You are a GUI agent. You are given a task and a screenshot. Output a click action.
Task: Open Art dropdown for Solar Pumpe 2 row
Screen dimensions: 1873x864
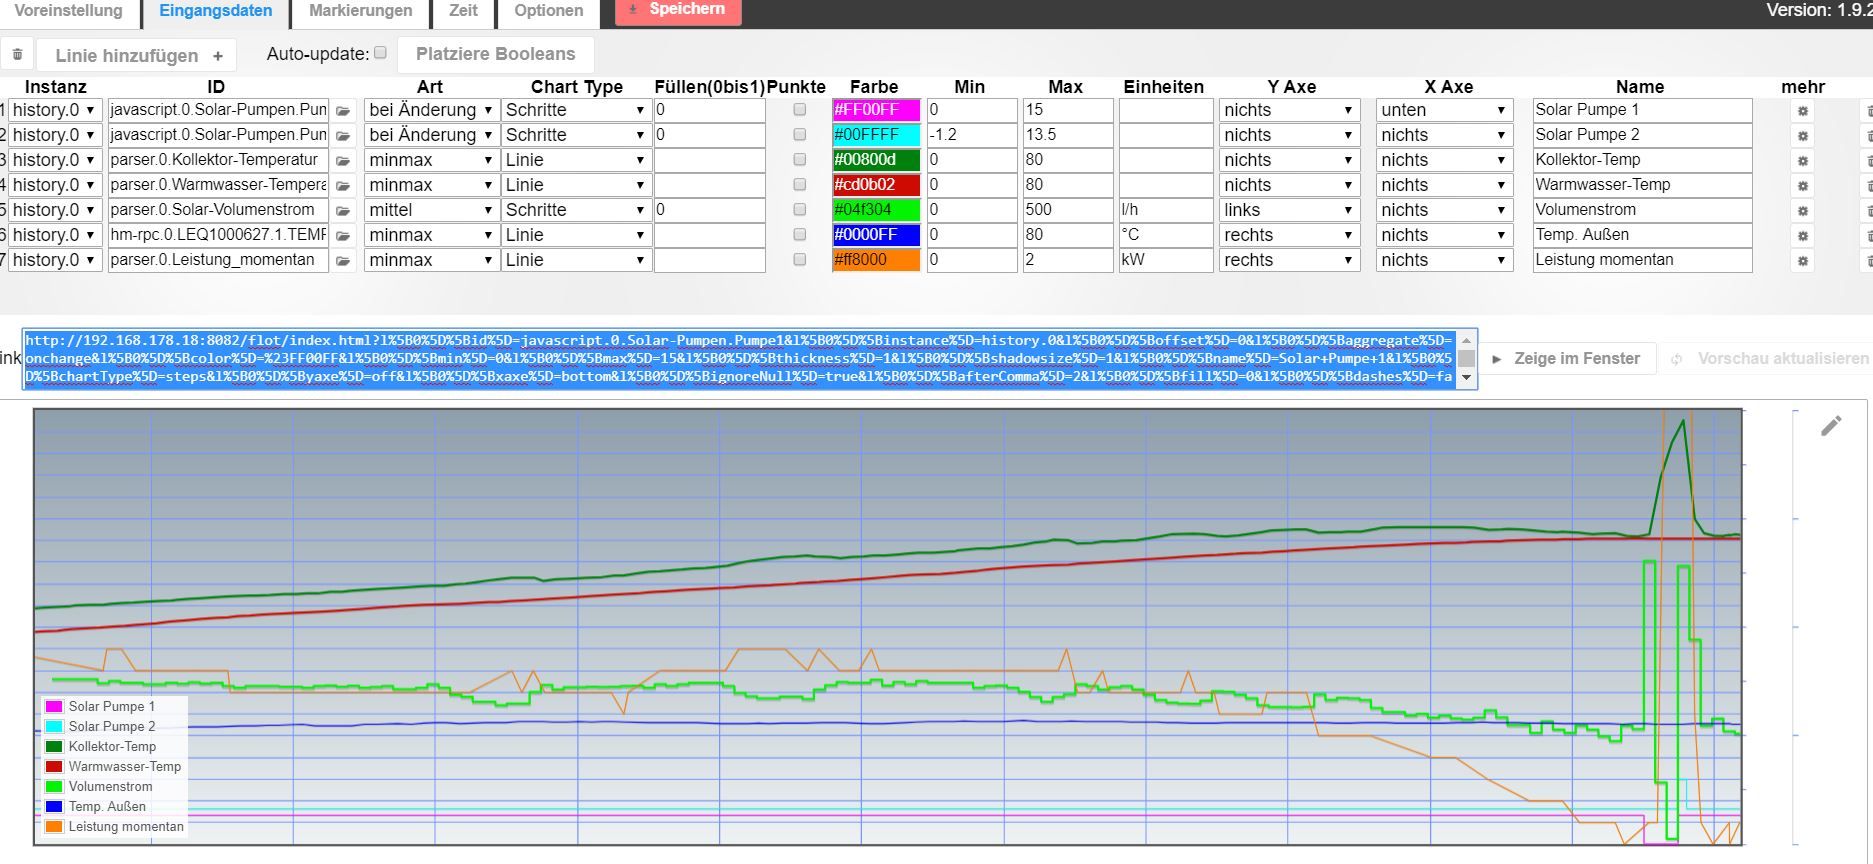(x=431, y=135)
